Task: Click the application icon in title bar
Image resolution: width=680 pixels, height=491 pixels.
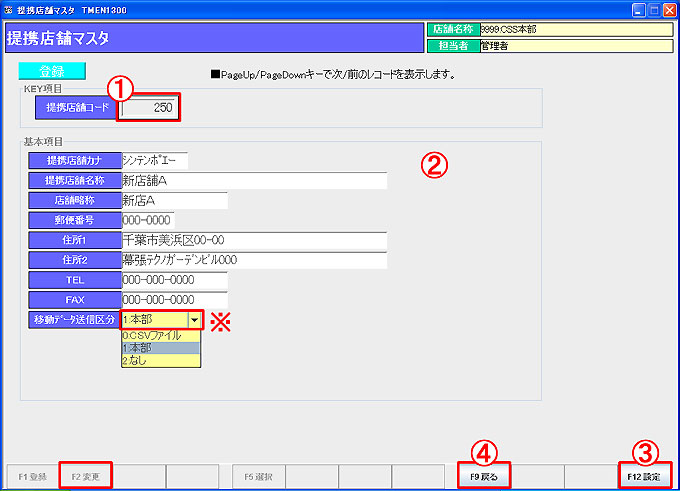Action: click(x=8, y=10)
